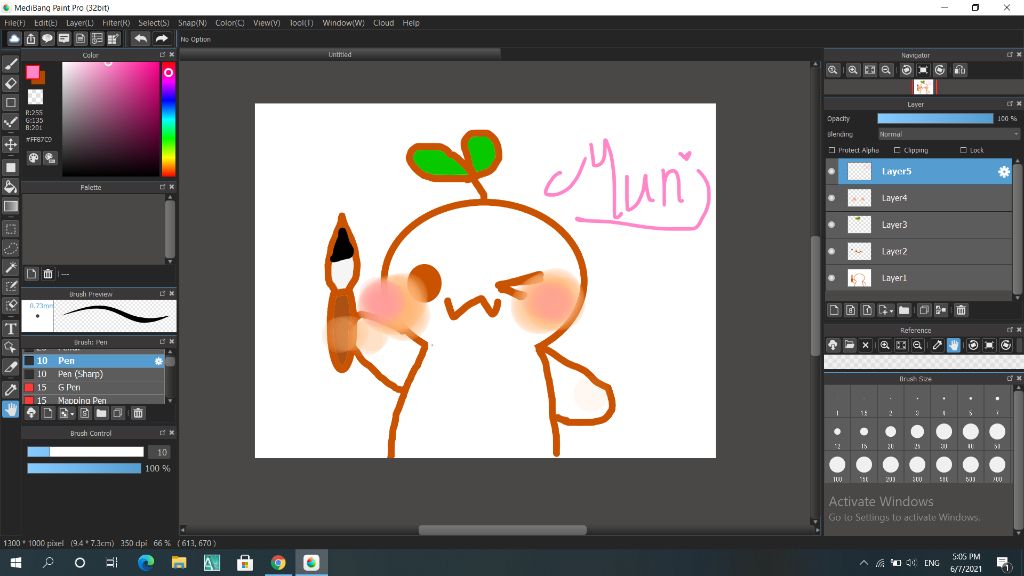Click the Navigator canvas thumbnail
Viewport: 1024px width, 576px height.
[x=923, y=87]
